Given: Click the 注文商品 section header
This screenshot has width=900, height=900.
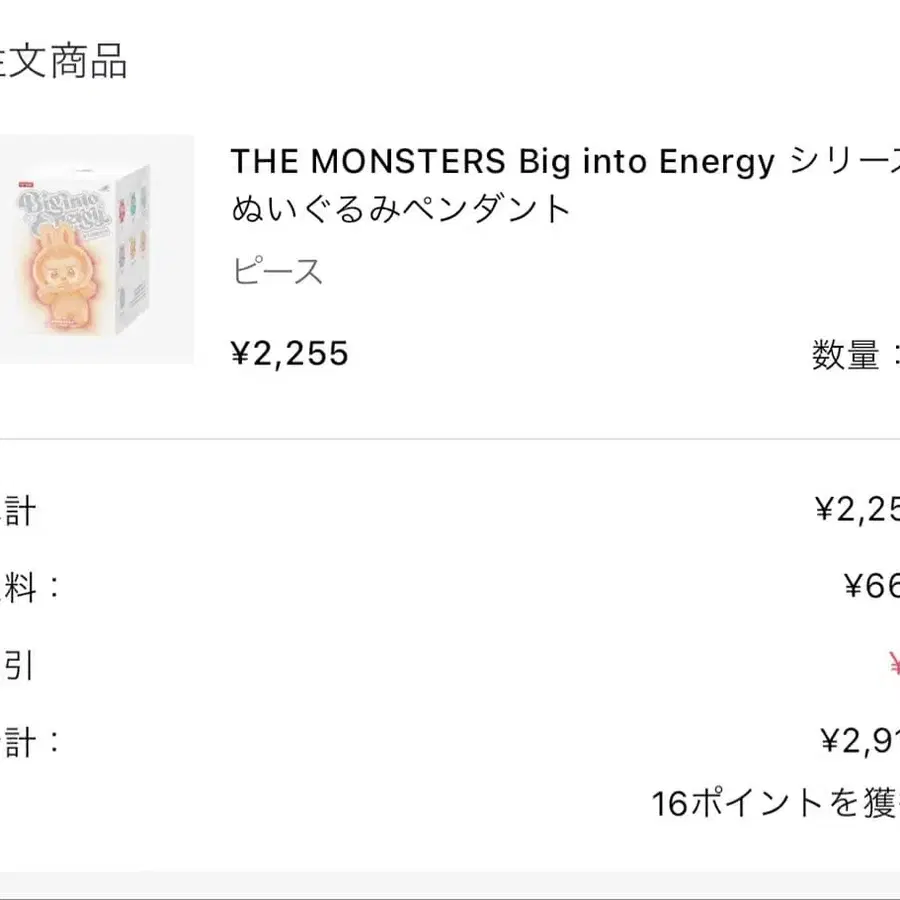Looking at the screenshot, I should coord(64,62).
